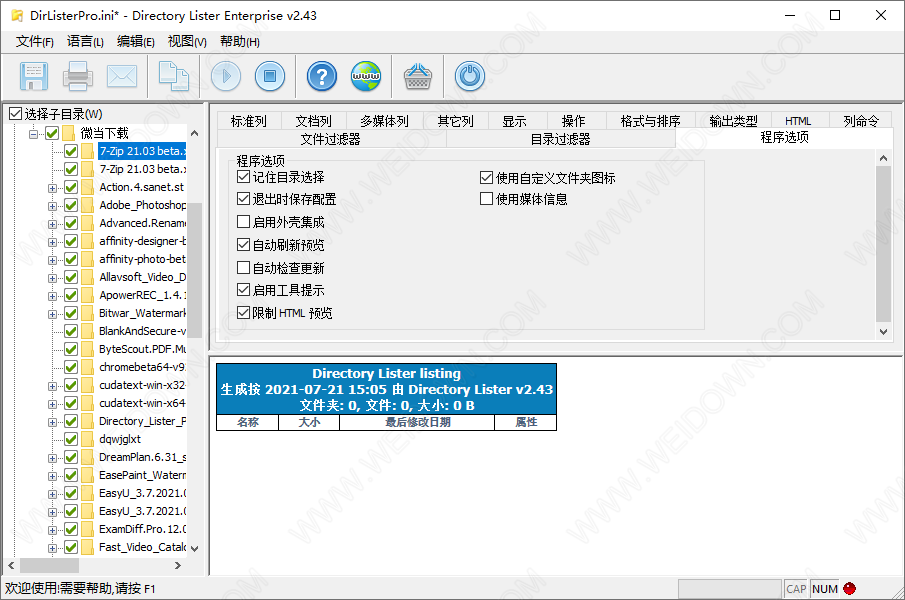The height and width of the screenshot is (600, 905).
Task: Switch to the HTML tab
Action: (x=798, y=121)
